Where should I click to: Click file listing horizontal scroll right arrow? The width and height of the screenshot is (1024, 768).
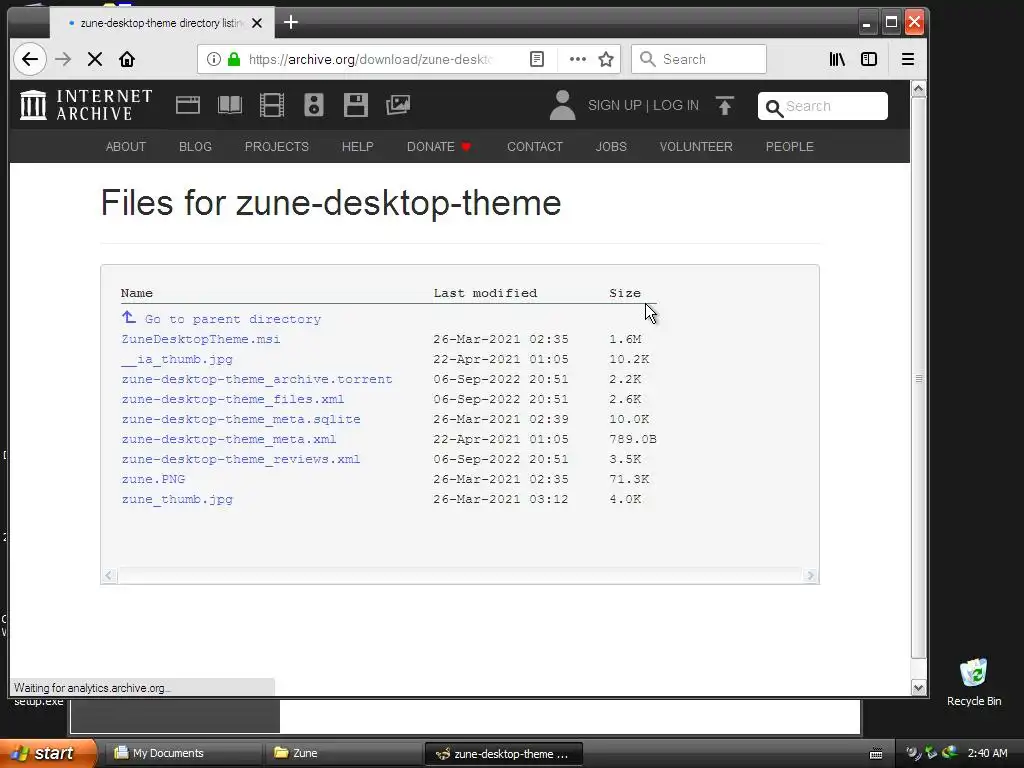(810, 575)
